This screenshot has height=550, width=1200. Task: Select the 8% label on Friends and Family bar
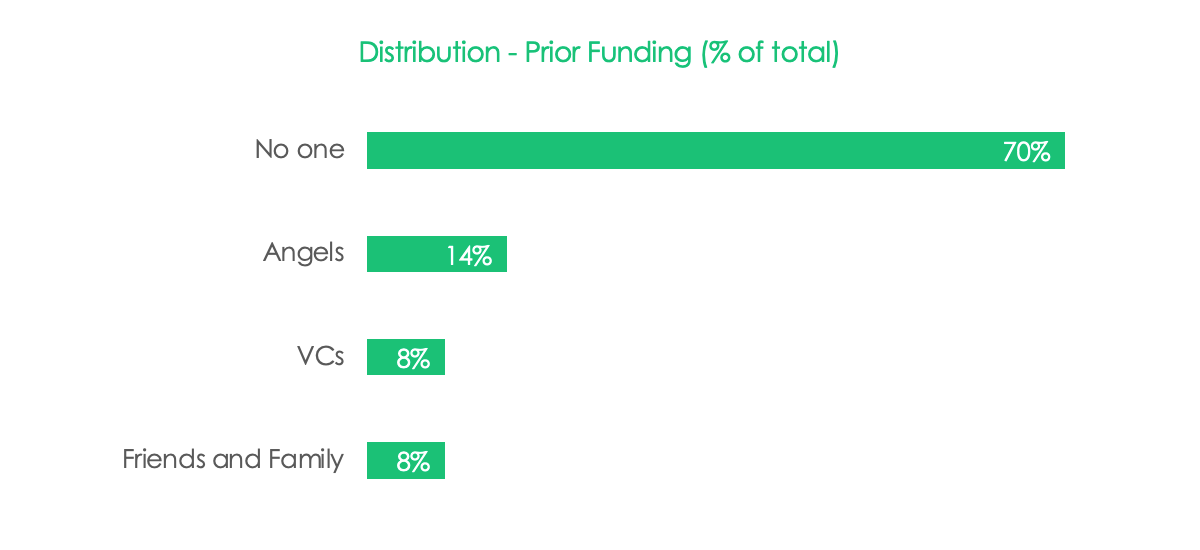coord(413,463)
